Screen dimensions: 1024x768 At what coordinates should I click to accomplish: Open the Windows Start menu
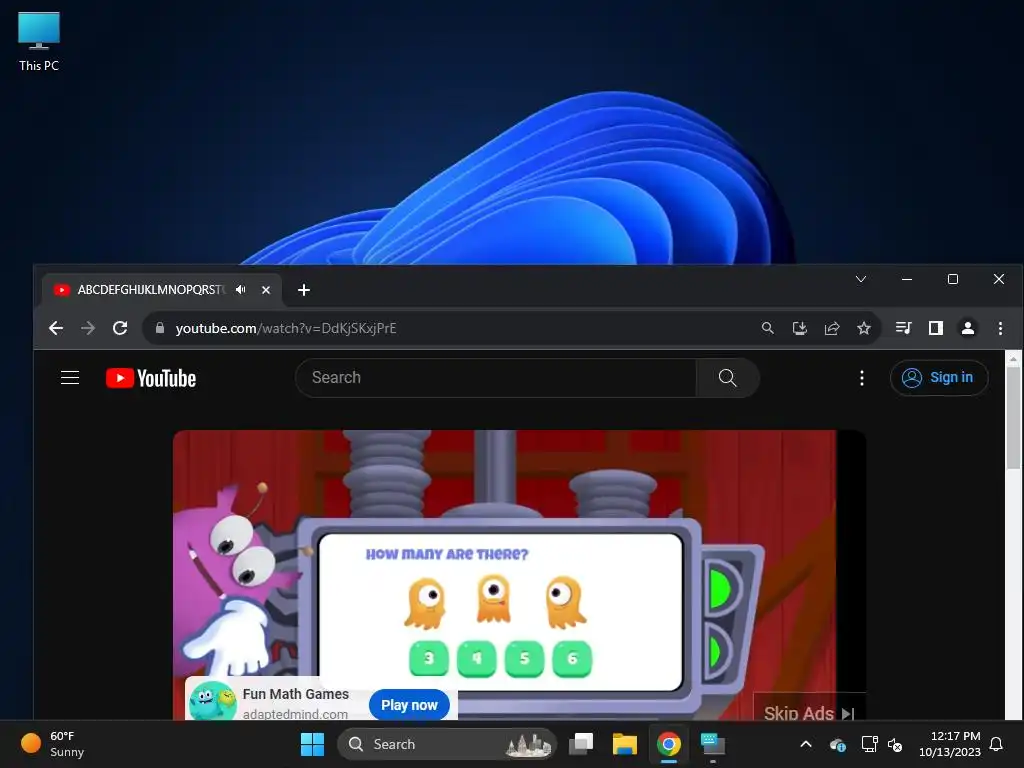pyautogui.click(x=312, y=744)
